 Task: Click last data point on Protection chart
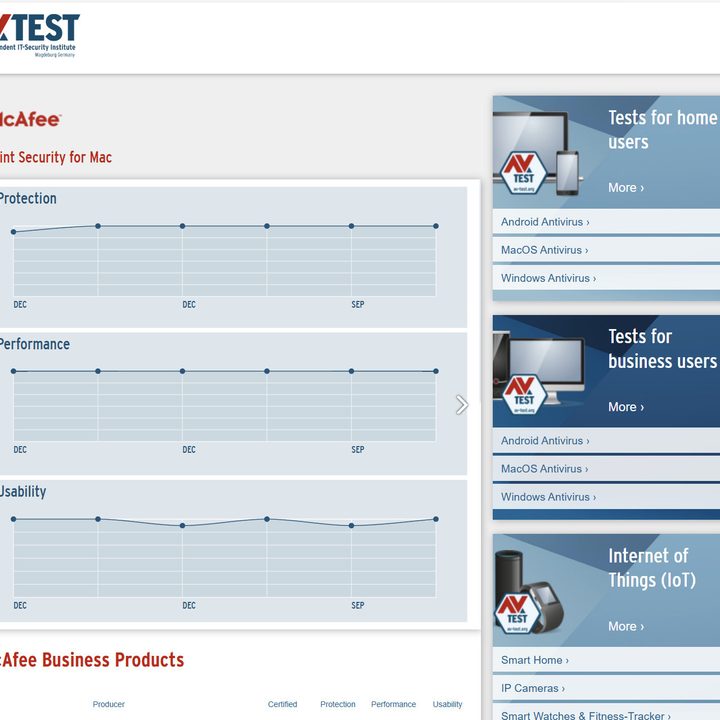point(436,226)
